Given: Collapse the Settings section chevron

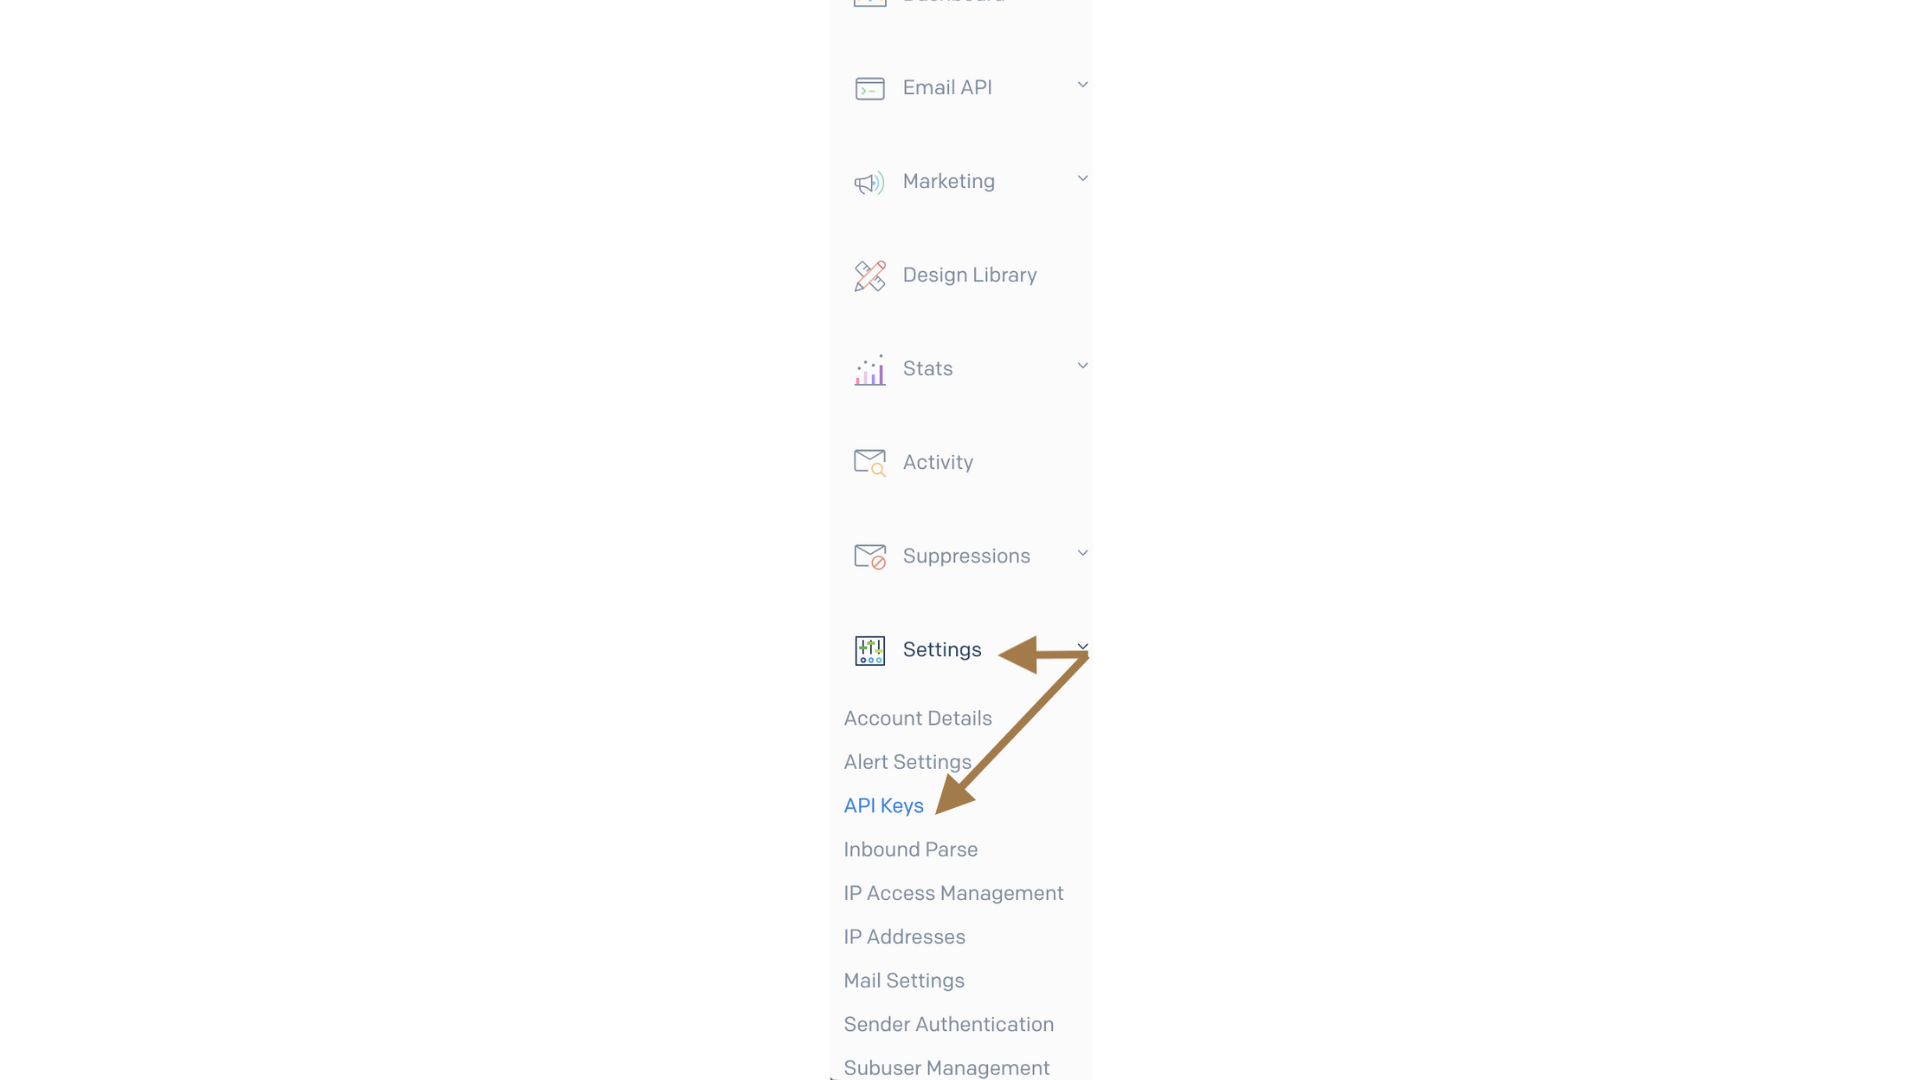Looking at the screenshot, I should tap(1083, 646).
